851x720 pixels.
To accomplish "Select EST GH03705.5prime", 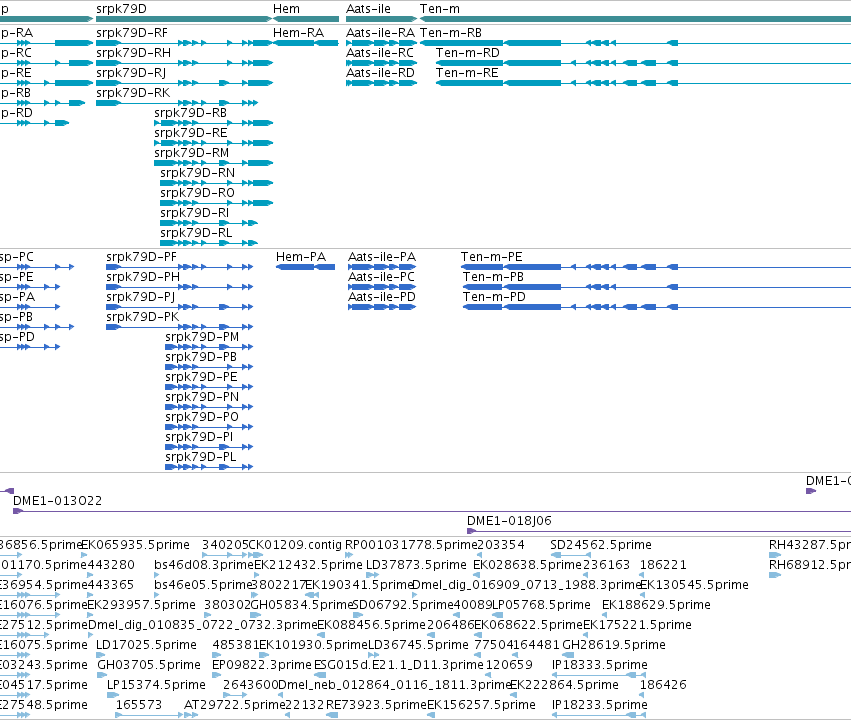I will [149, 666].
